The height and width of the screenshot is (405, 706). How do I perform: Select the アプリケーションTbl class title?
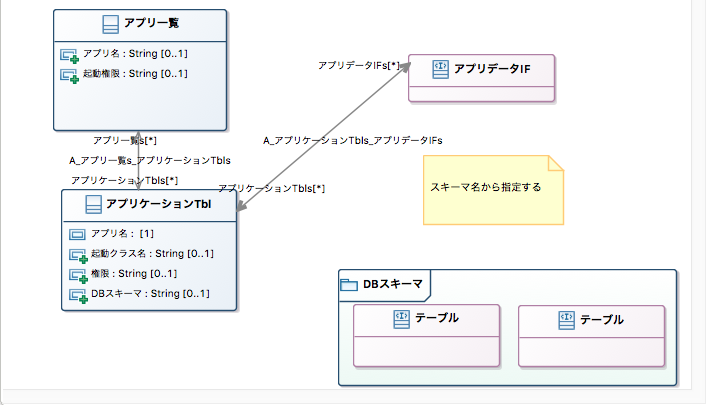point(158,204)
